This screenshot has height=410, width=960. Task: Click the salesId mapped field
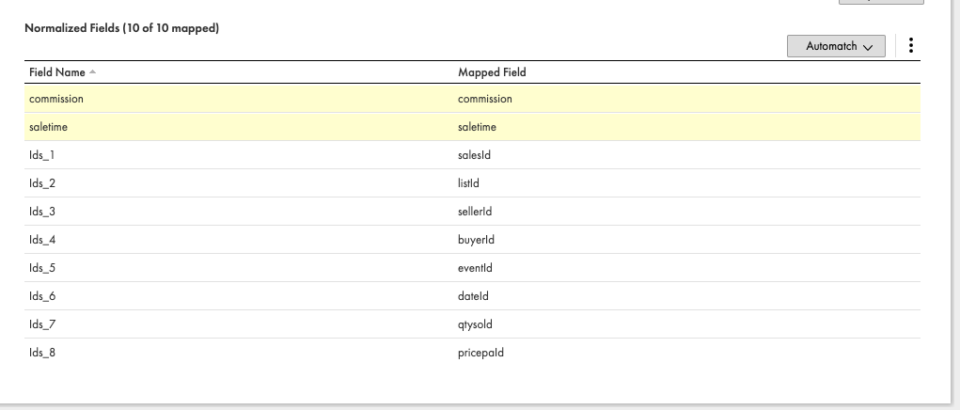(x=474, y=155)
